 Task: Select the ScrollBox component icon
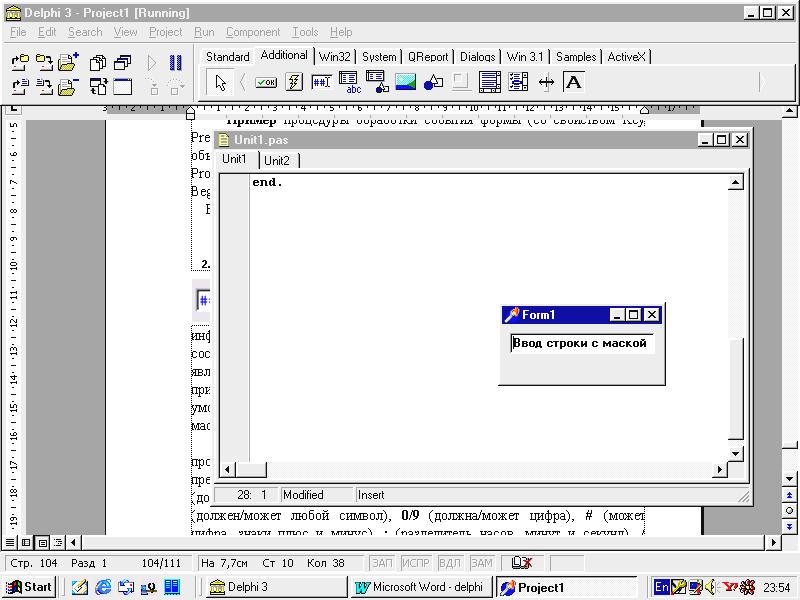[x=489, y=82]
